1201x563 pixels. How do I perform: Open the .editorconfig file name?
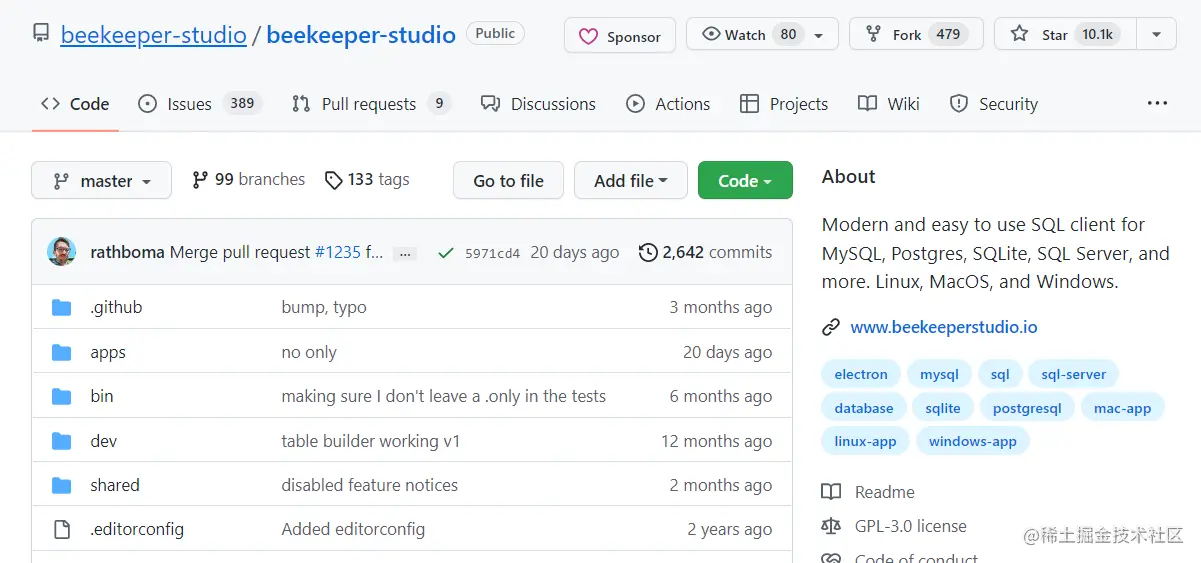137,529
